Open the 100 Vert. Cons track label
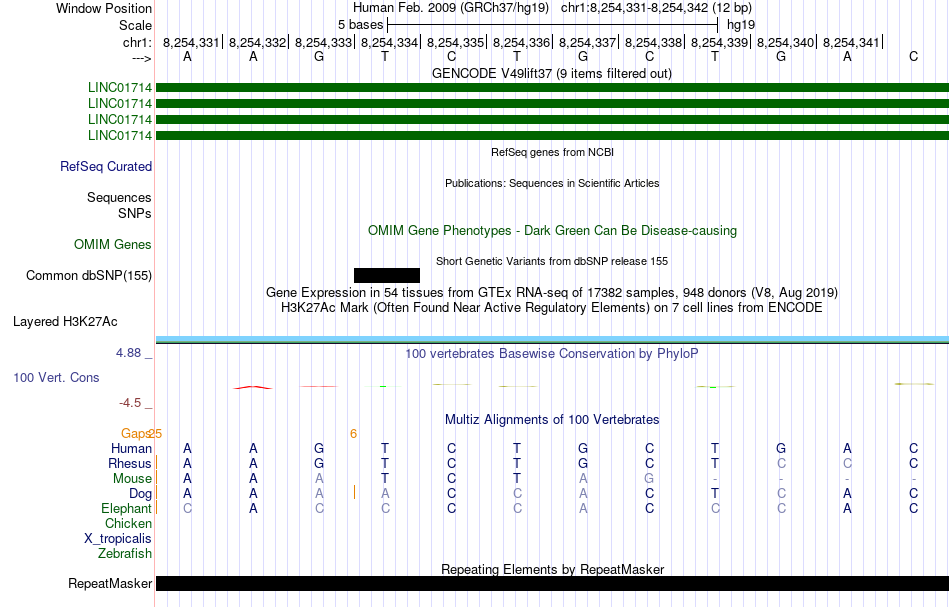The width and height of the screenshot is (950, 607). click(56, 377)
